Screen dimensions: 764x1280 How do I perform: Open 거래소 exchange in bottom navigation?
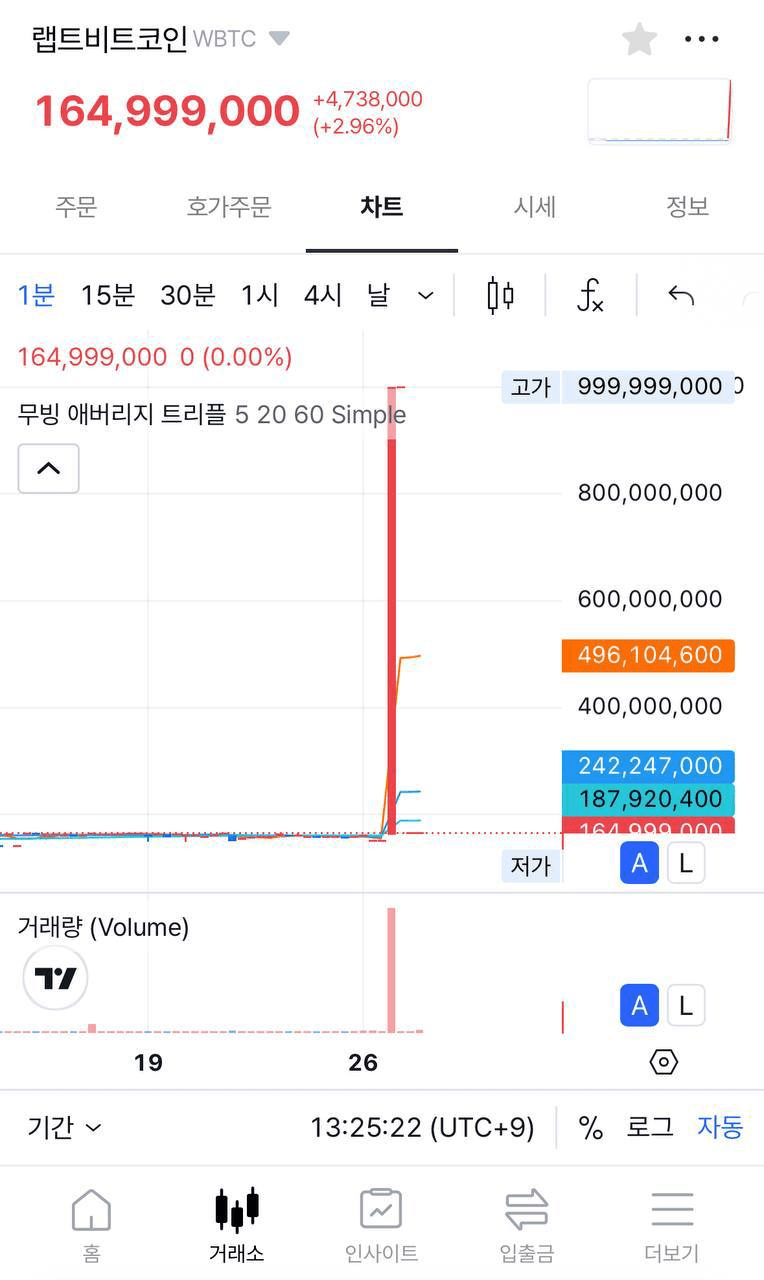pos(237,1225)
